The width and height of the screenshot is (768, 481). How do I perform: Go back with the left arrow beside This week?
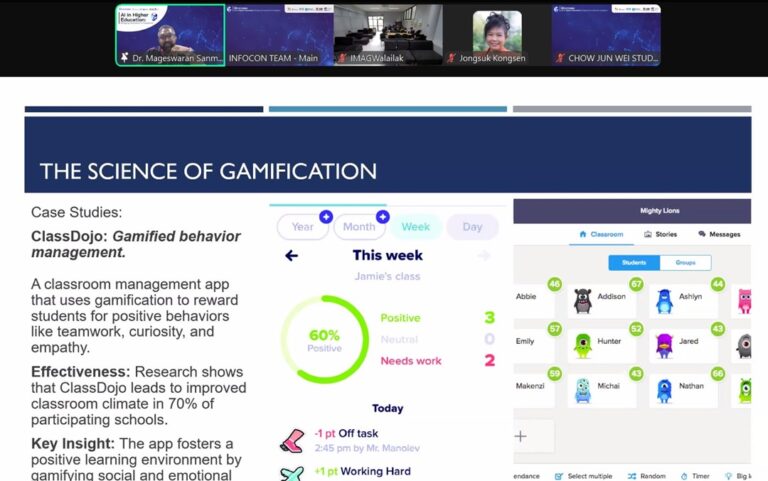point(291,255)
